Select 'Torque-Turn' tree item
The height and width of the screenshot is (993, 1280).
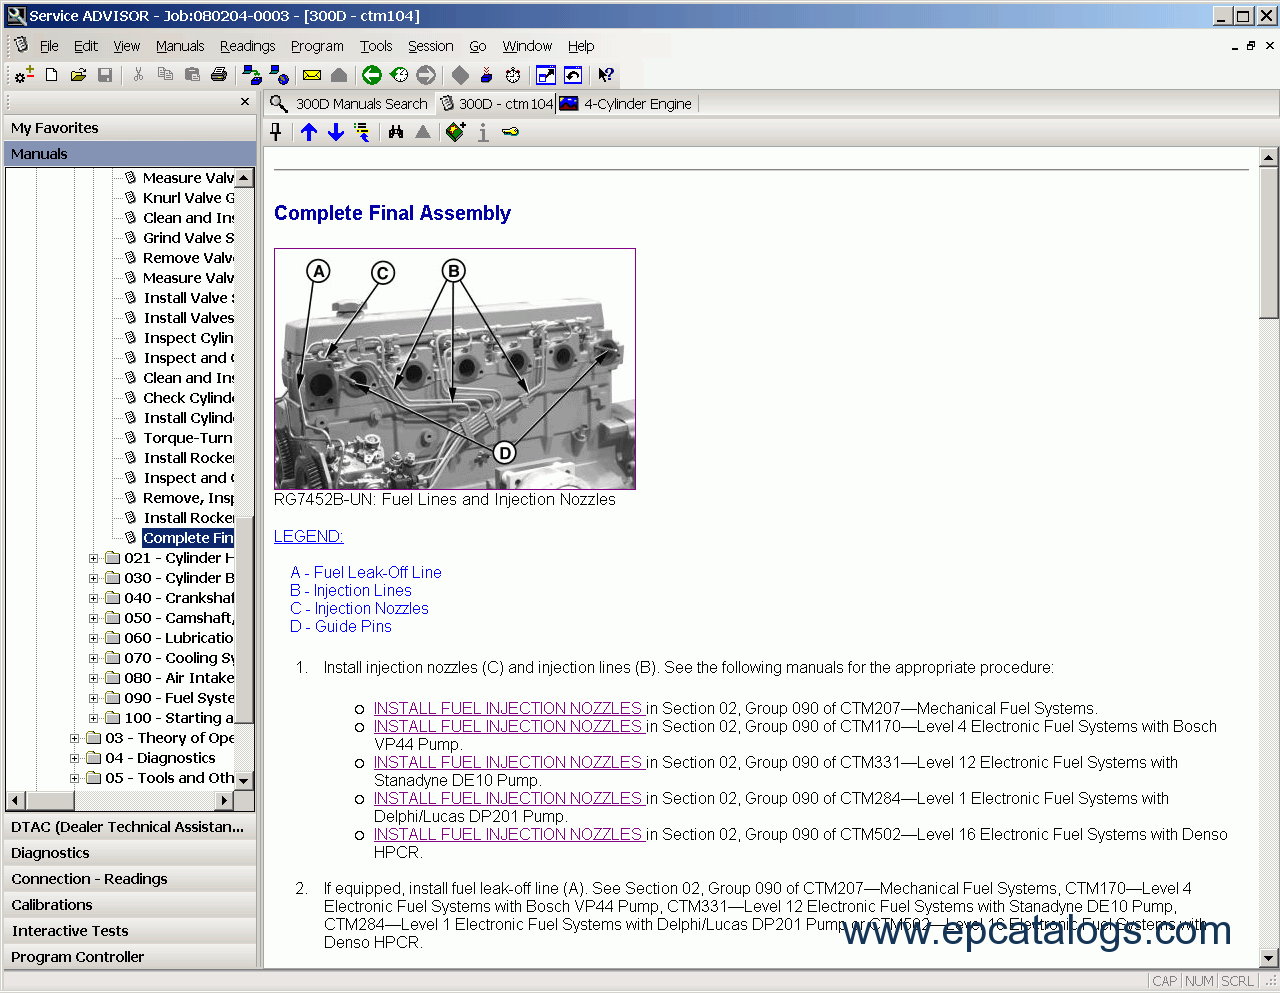point(188,438)
